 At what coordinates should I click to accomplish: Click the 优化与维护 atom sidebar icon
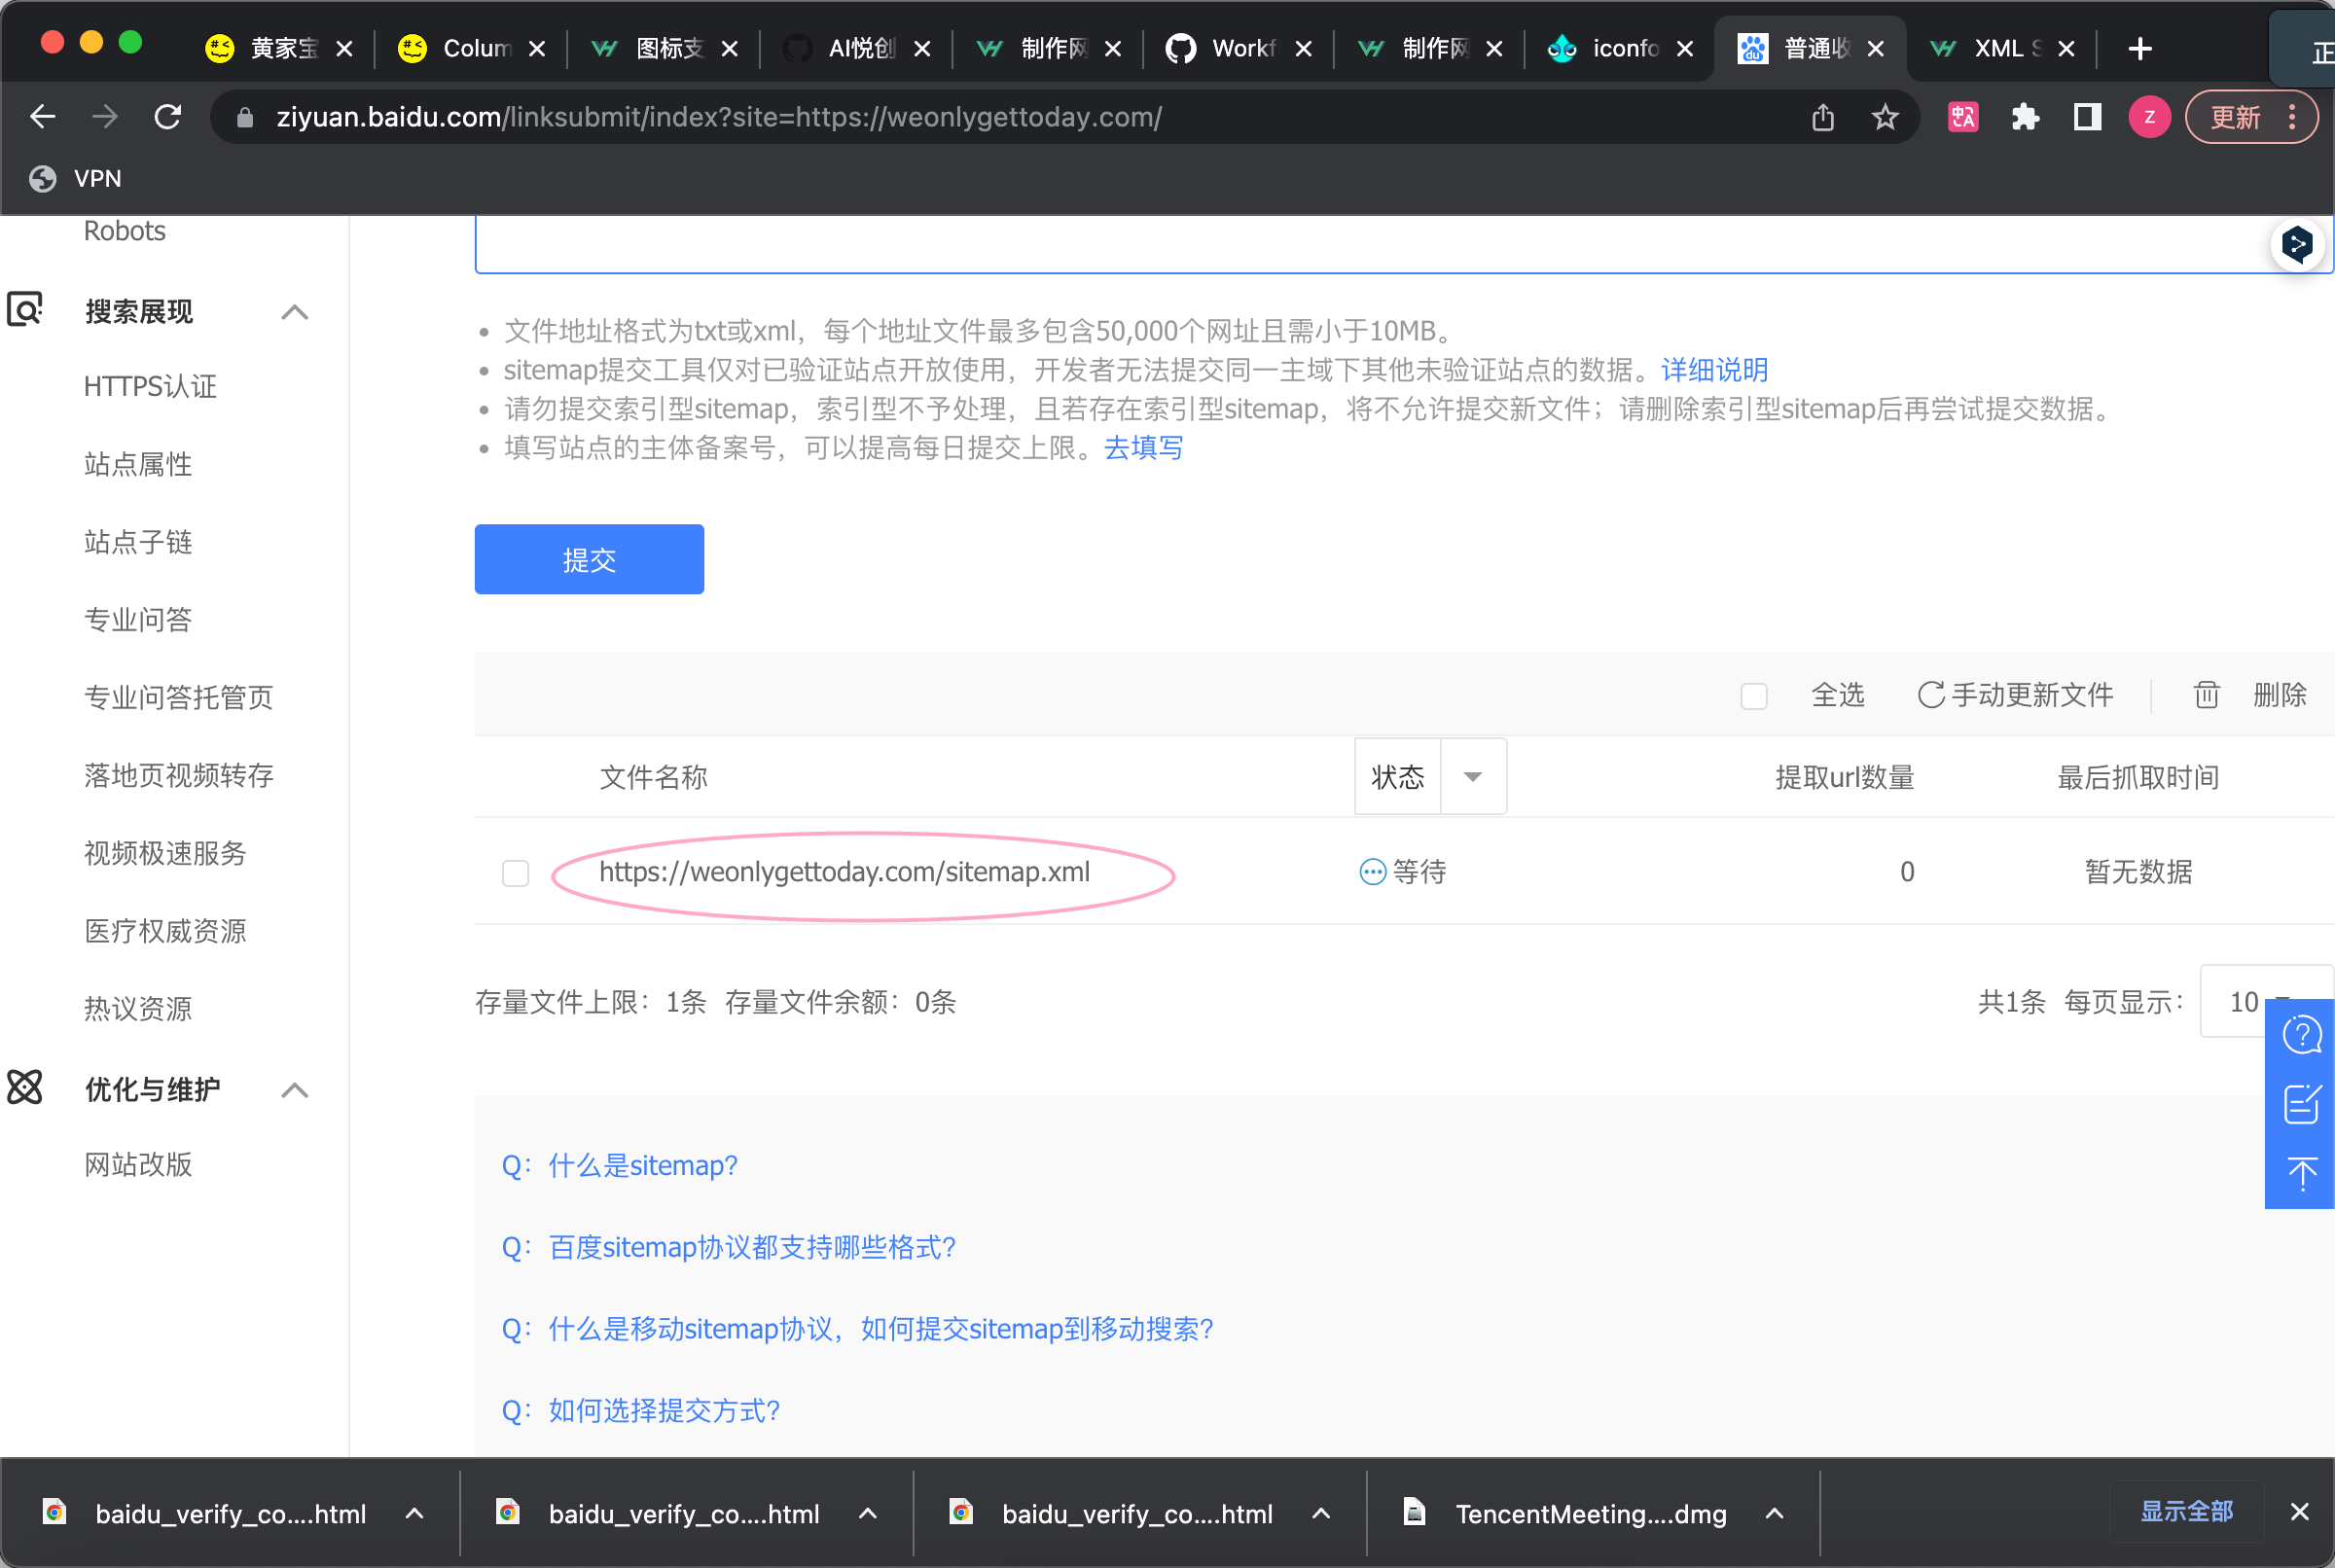tap(25, 1087)
